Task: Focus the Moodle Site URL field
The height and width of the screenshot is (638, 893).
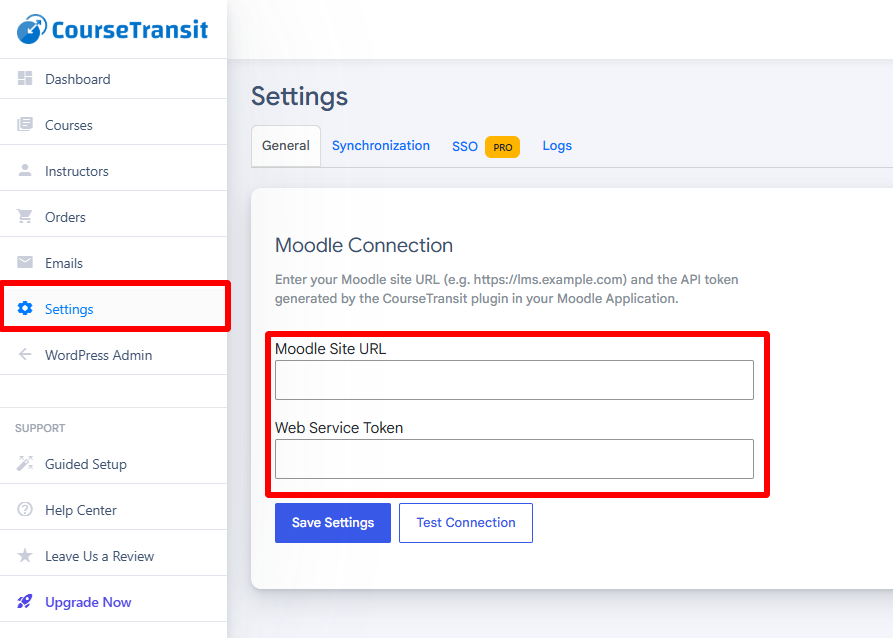Action: coord(514,380)
